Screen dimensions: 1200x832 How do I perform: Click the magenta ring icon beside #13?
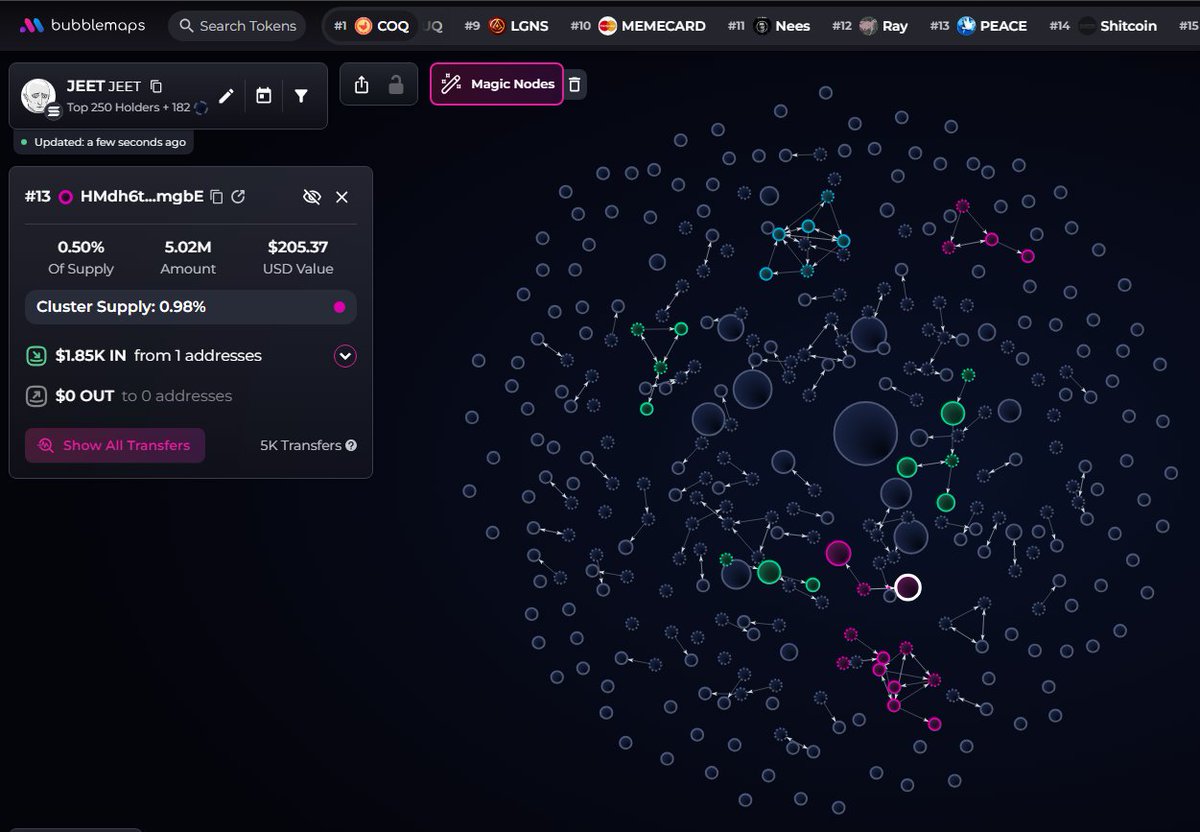click(66, 197)
